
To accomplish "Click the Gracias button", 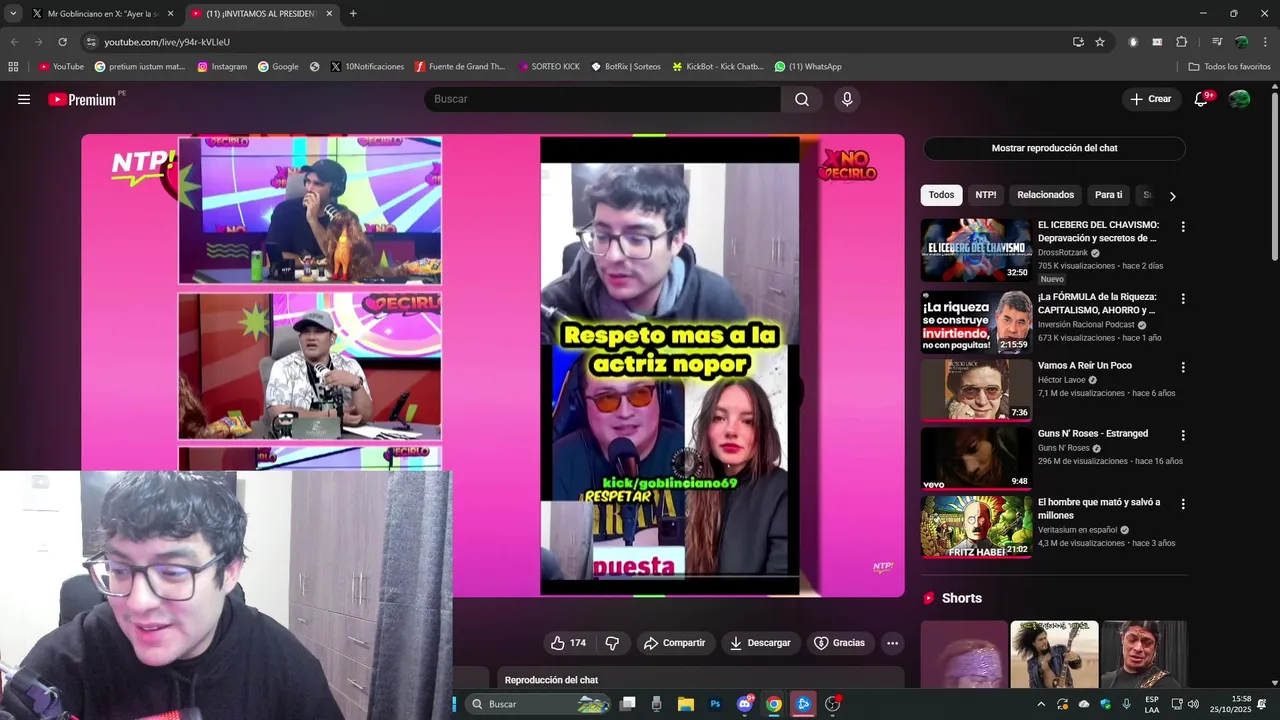I will (839, 643).
